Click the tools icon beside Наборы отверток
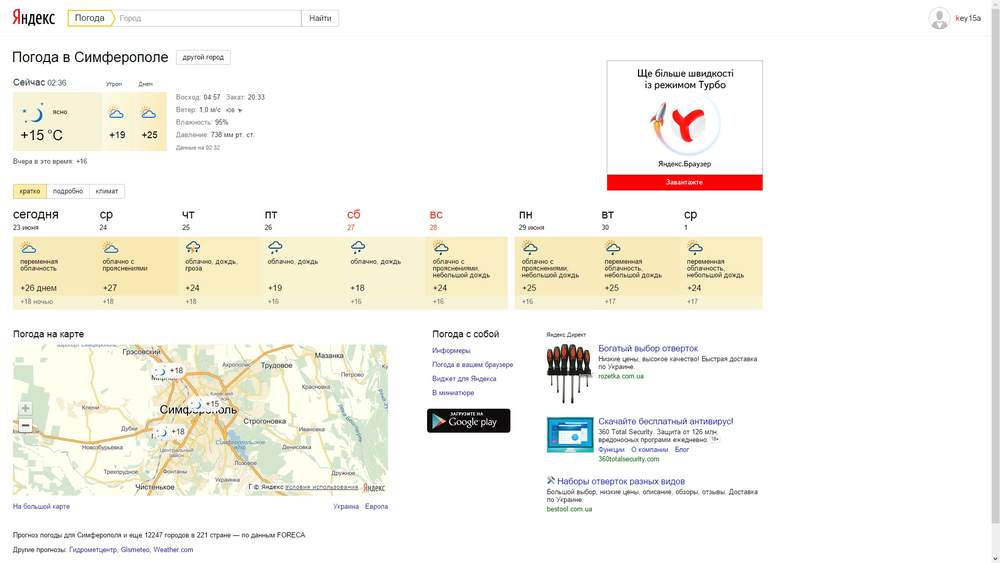 point(551,480)
